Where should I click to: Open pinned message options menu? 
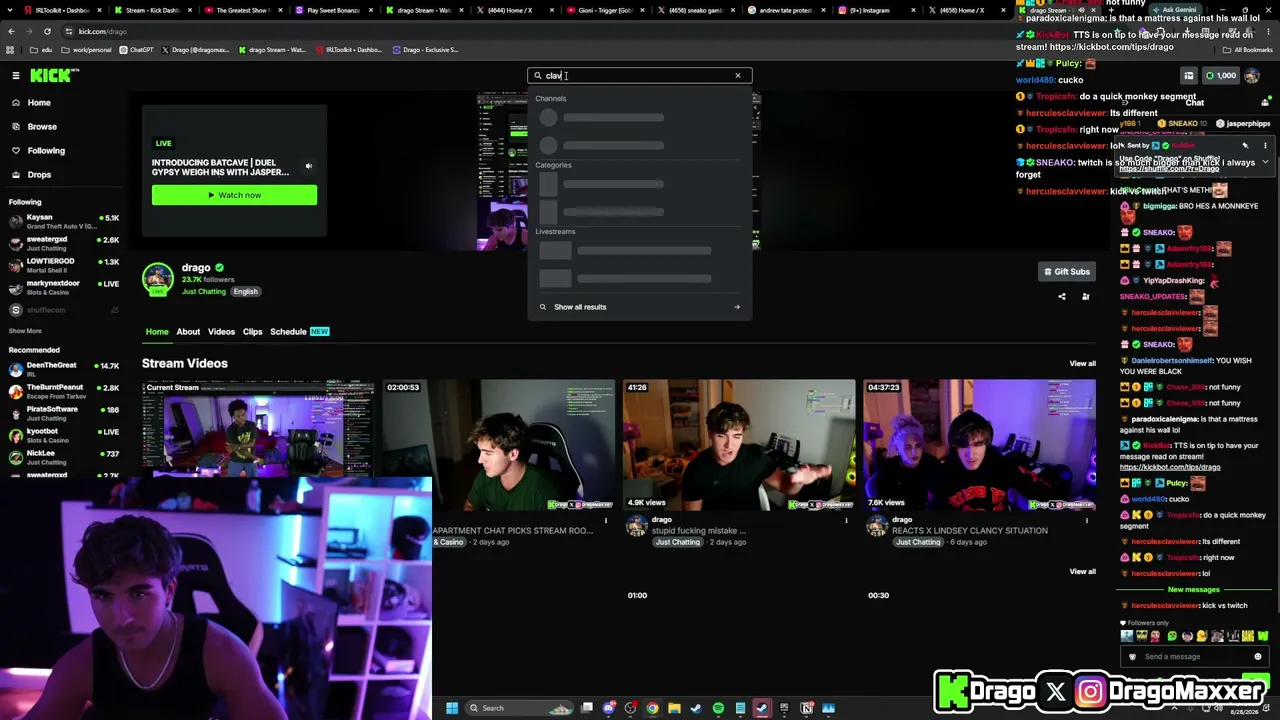point(1265,146)
